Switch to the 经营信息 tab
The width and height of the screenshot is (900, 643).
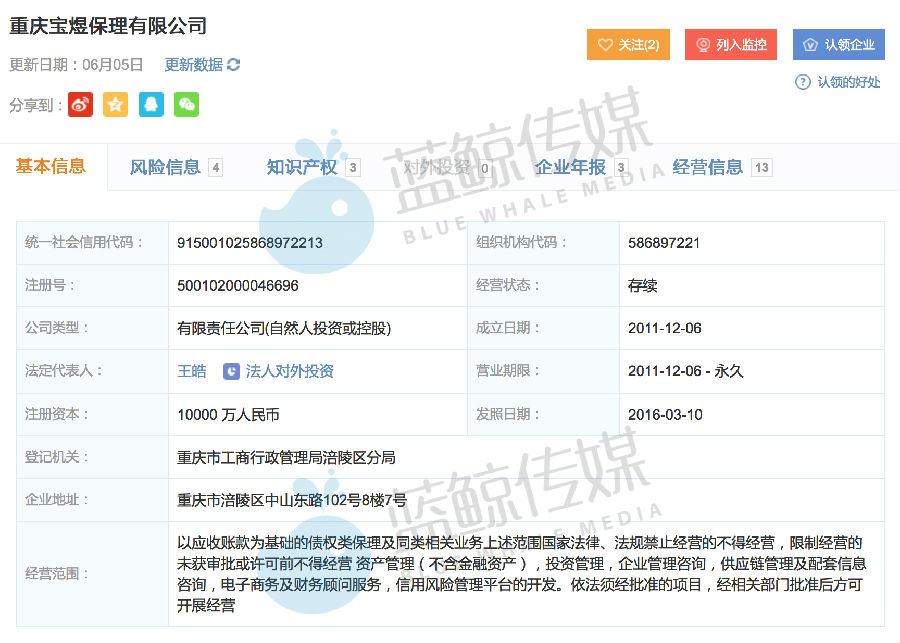708,168
